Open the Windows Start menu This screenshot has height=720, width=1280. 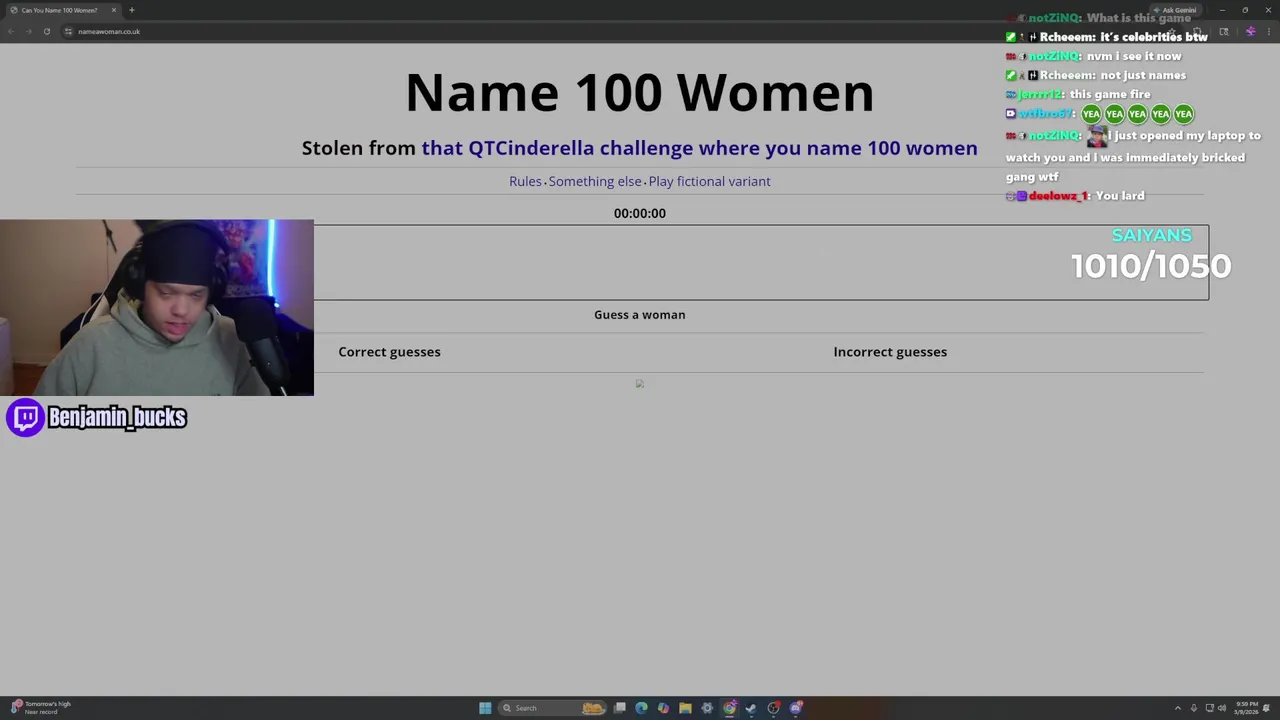tap(485, 708)
